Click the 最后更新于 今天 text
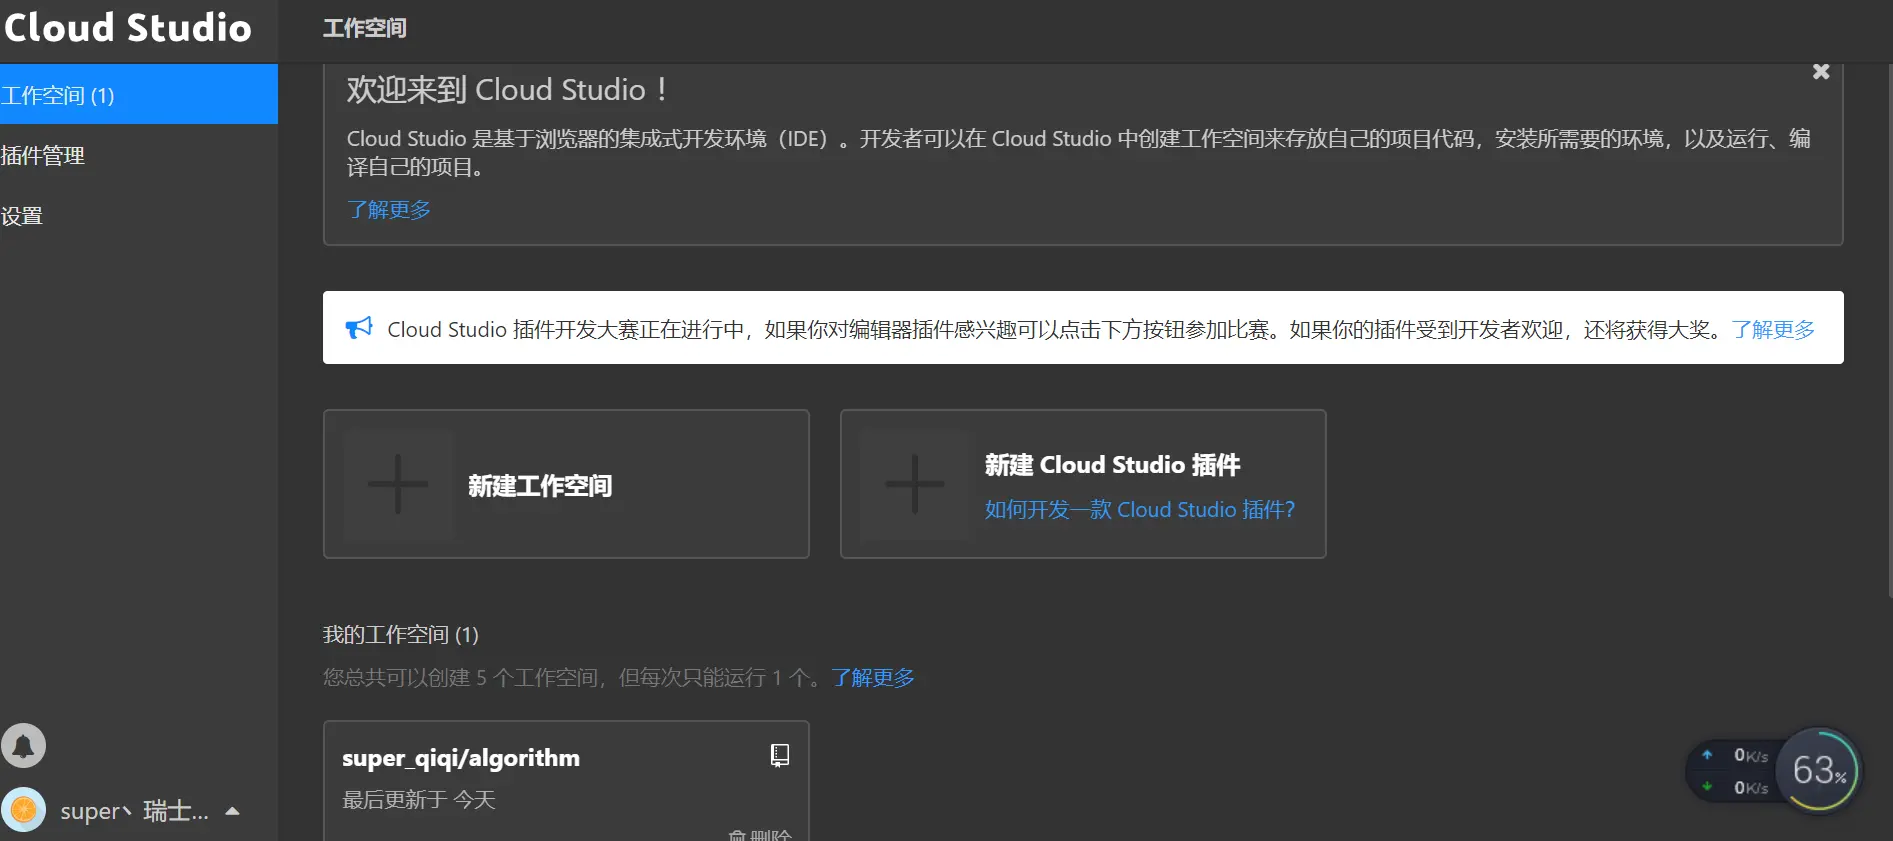Viewport: 1893px width, 841px height. pyautogui.click(x=419, y=799)
